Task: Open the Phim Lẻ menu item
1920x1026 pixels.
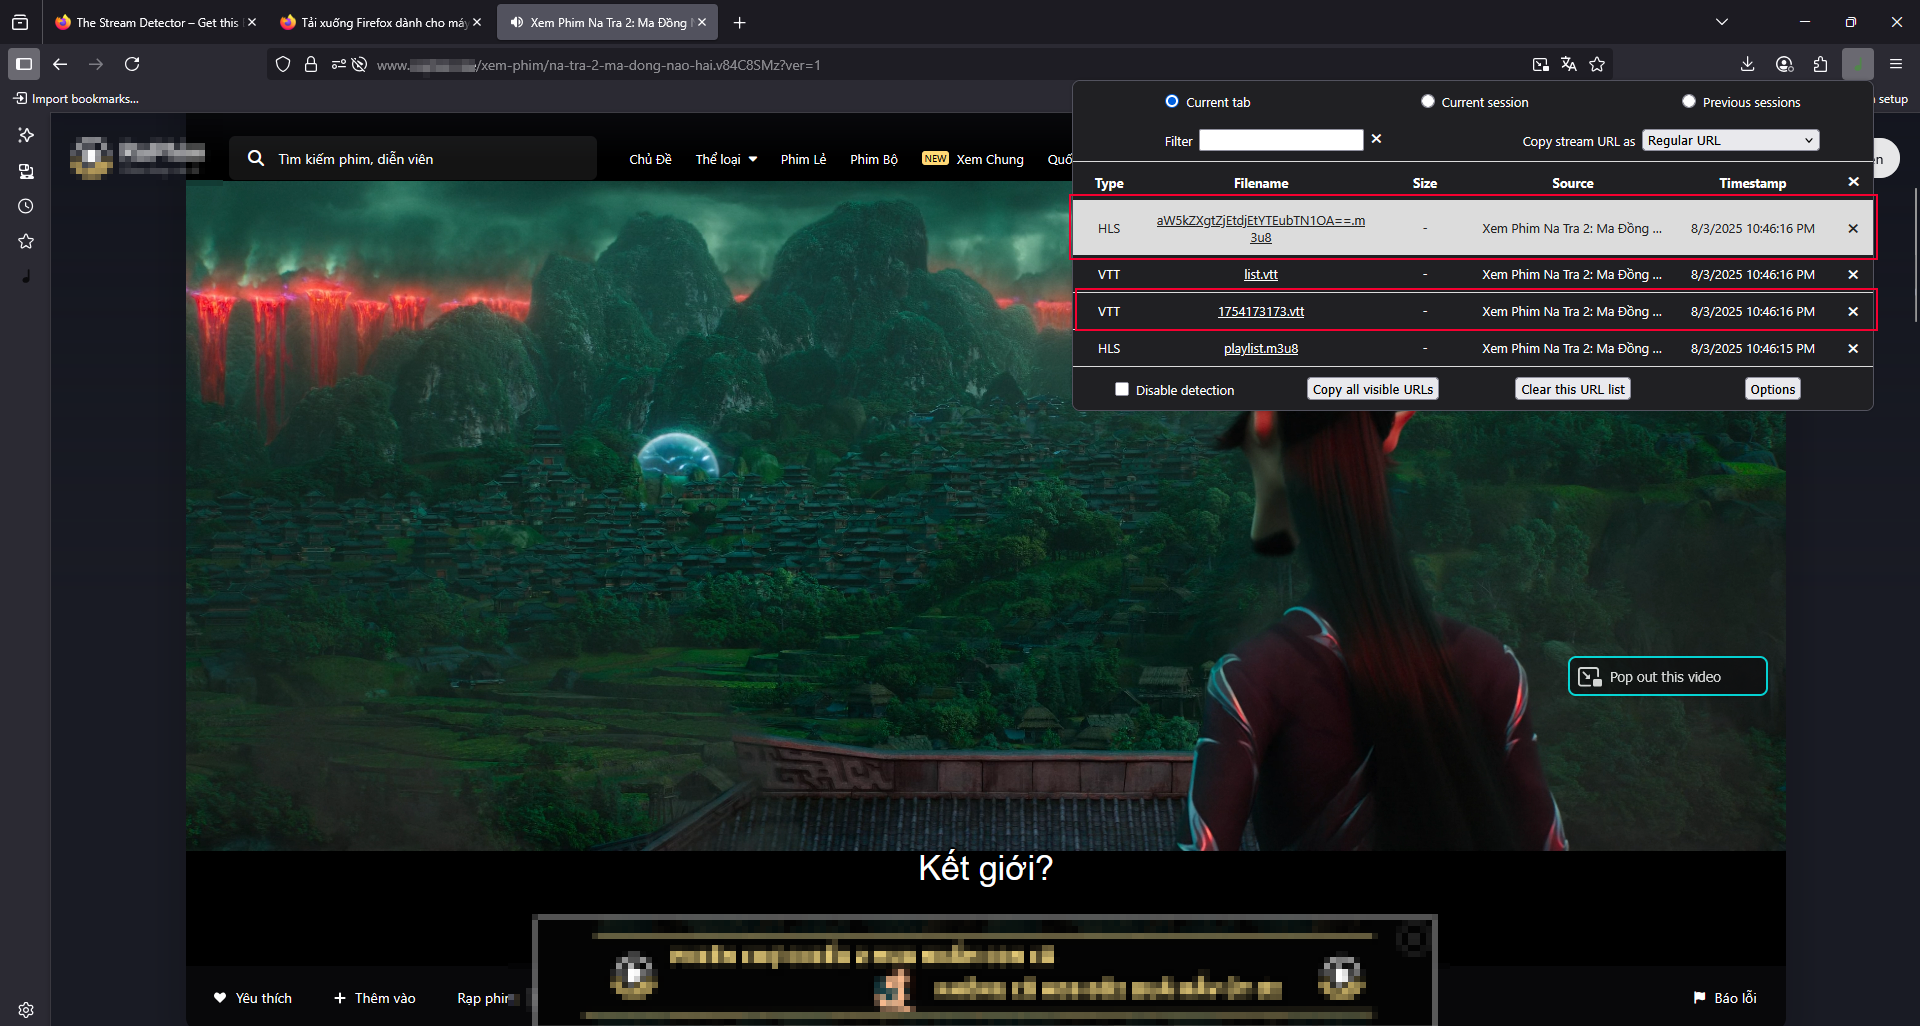Action: (803, 159)
